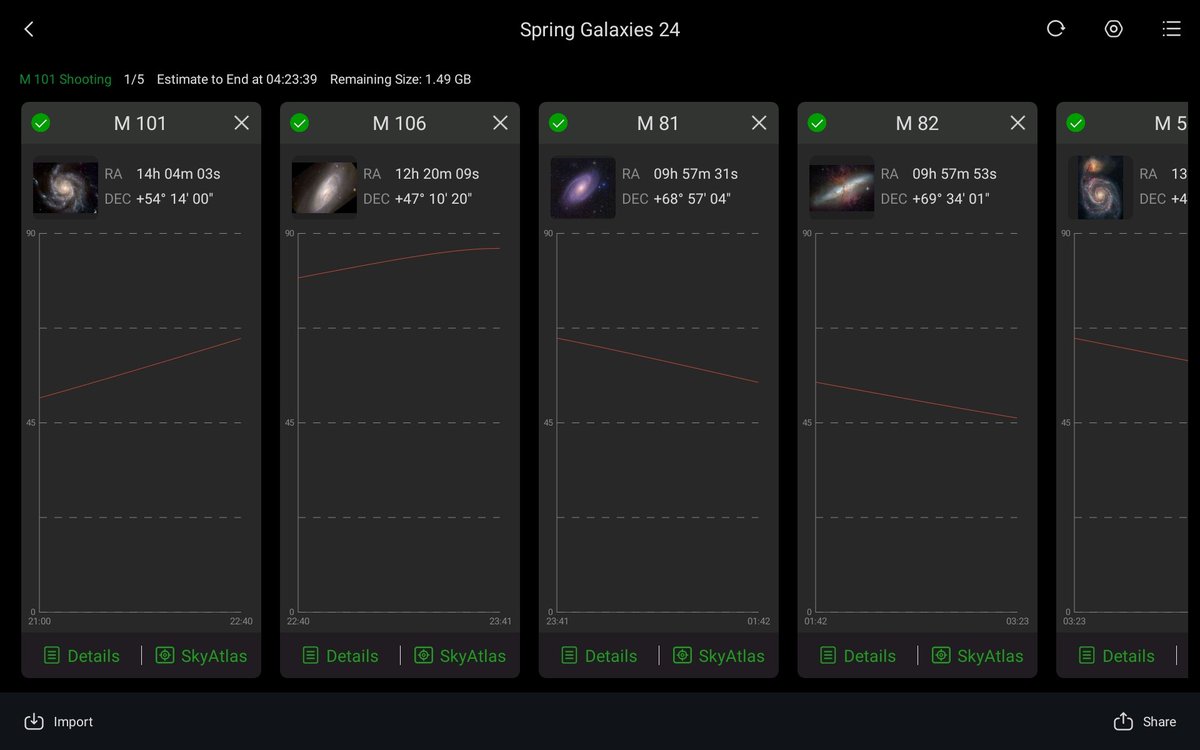Open the list menu icon in header

(x=1172, y=29)
